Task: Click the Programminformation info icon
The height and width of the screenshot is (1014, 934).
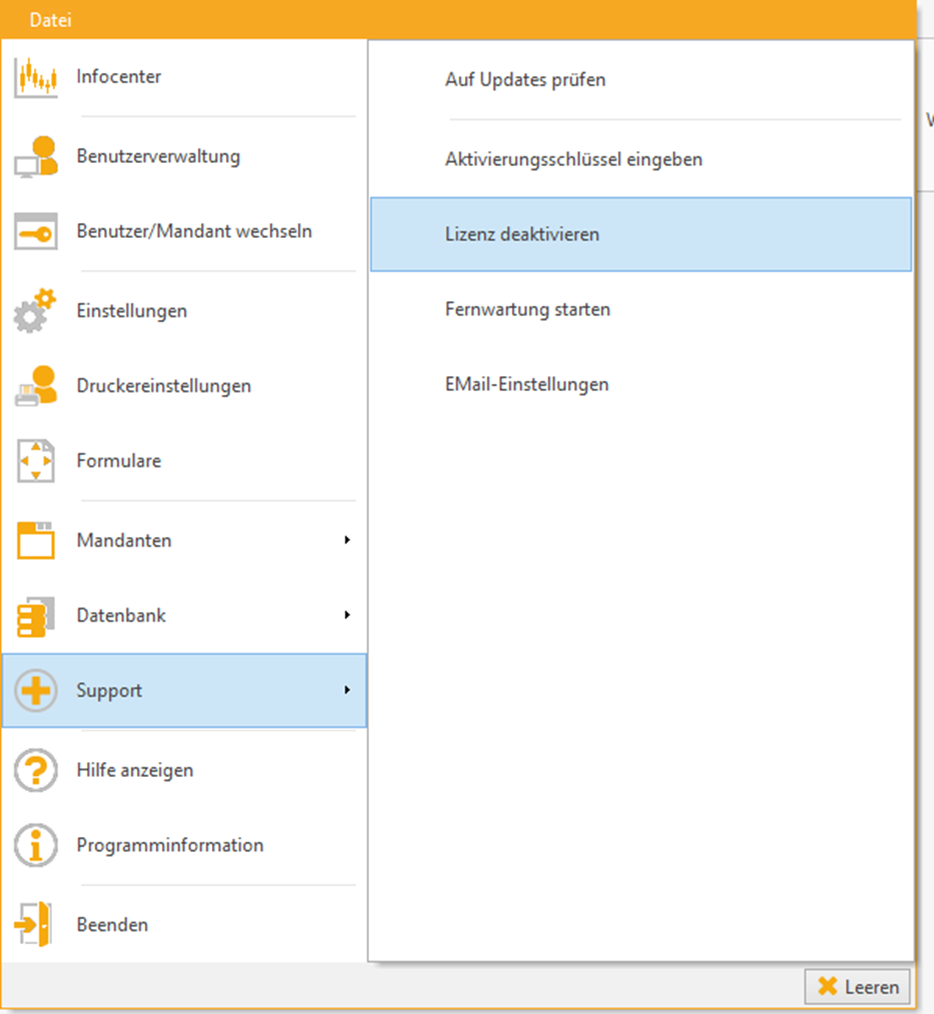Action: pyautogui.click(x=36, y=845)
